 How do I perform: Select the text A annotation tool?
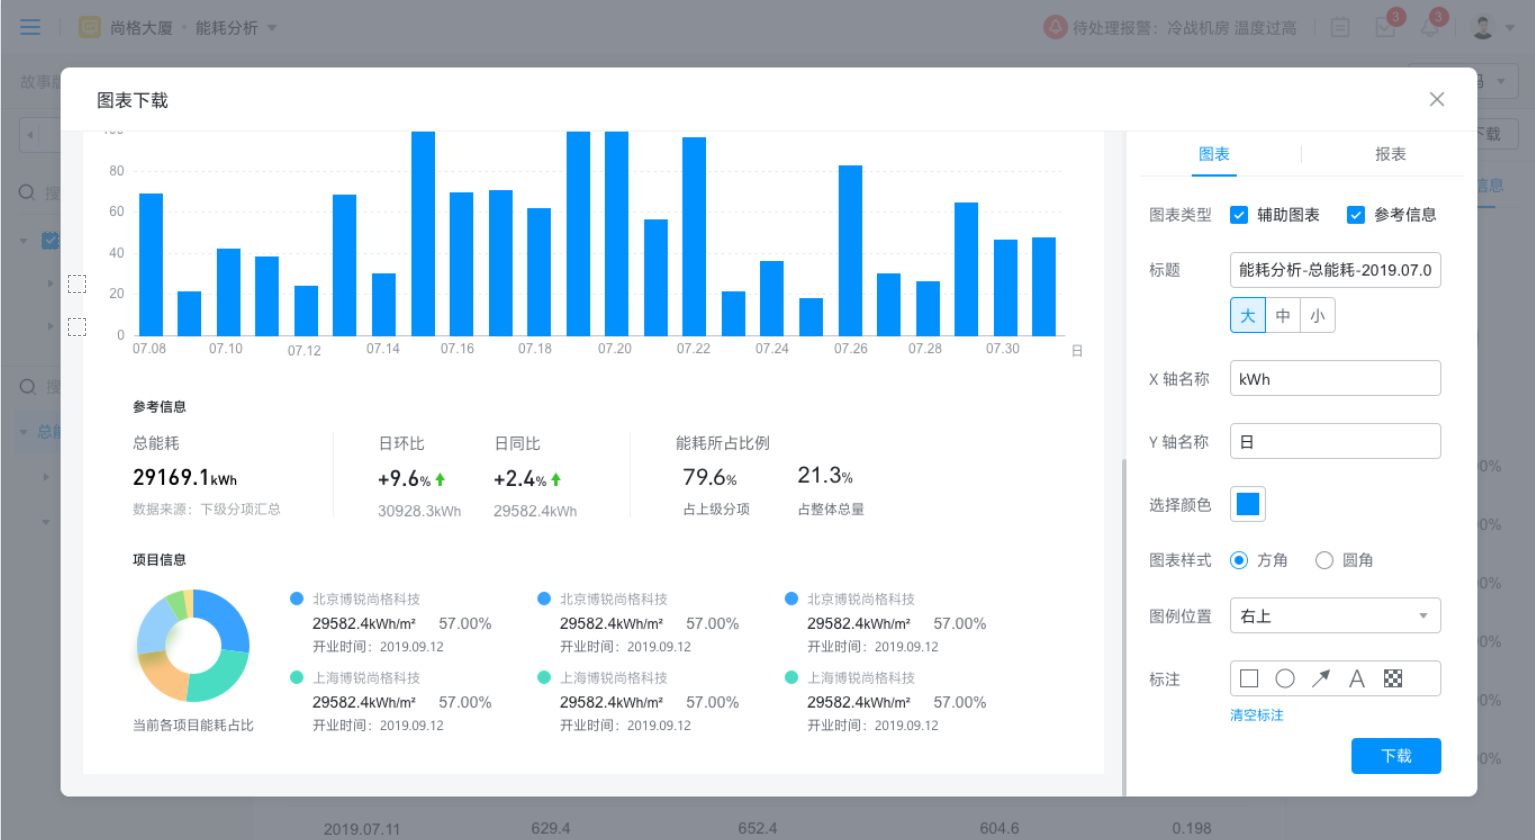click(x=1357, y=679)
